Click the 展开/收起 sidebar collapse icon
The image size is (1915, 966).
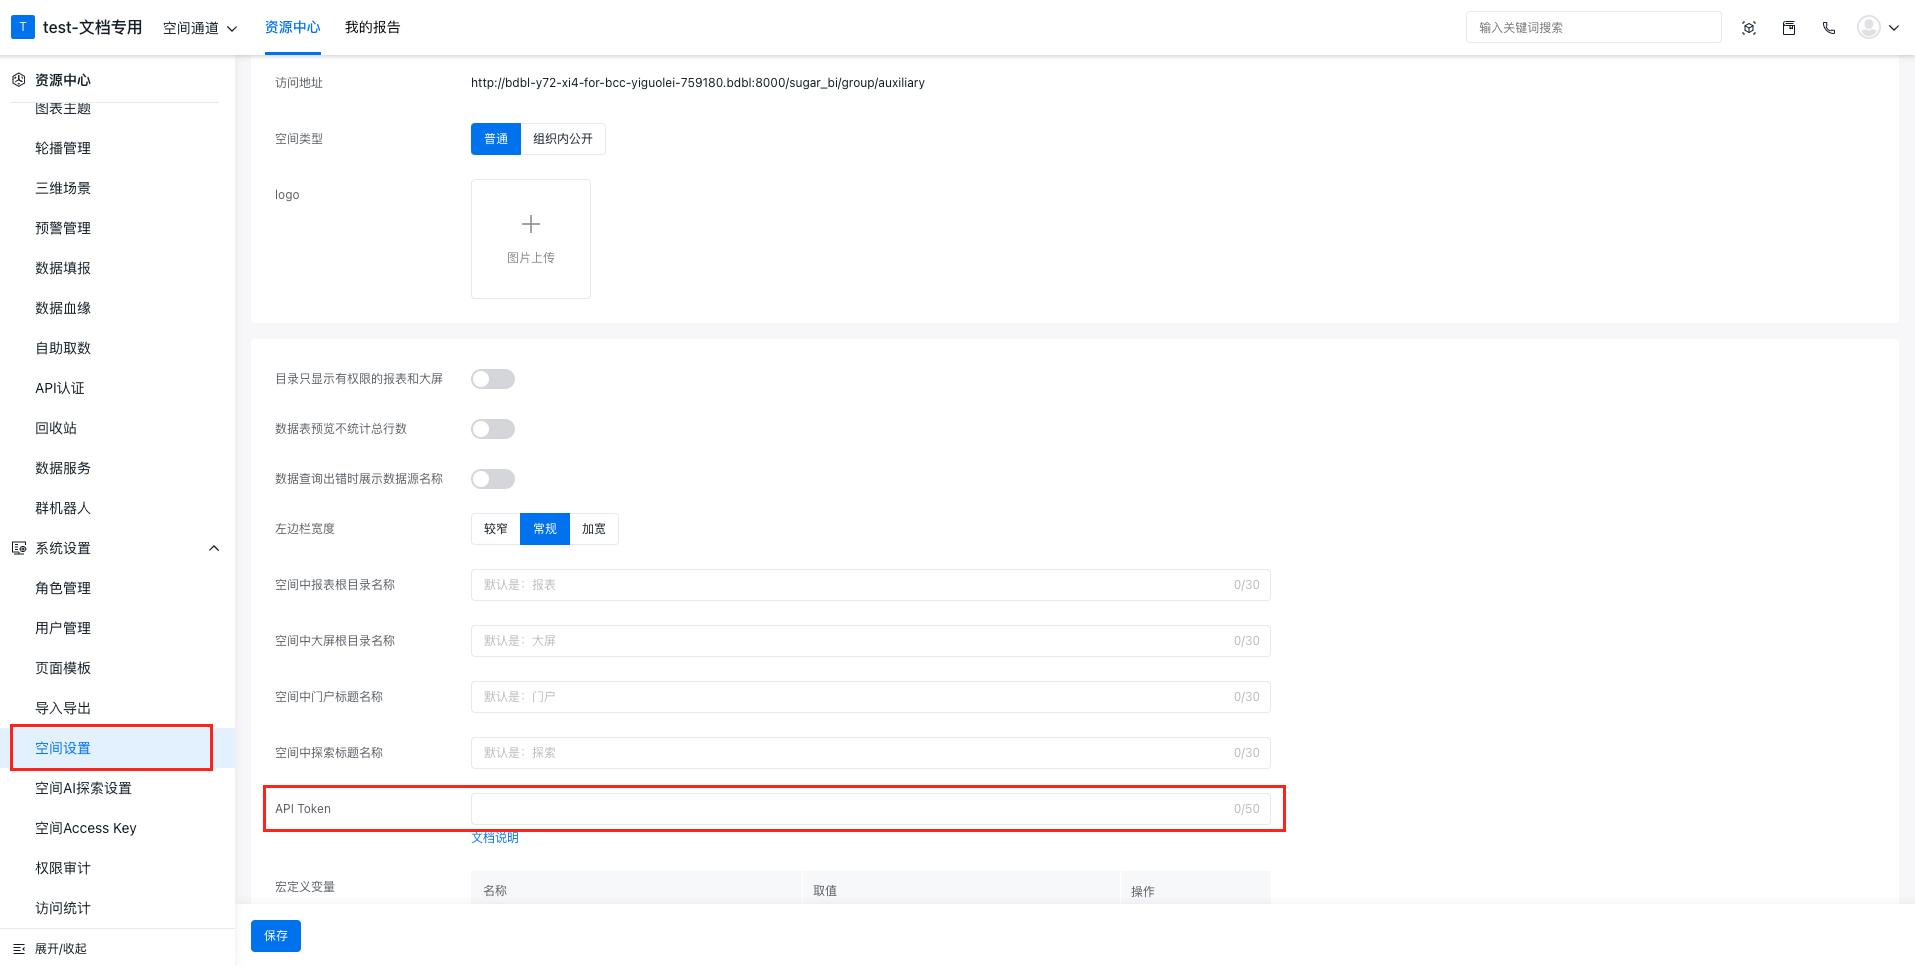click(x=18, y=949)
